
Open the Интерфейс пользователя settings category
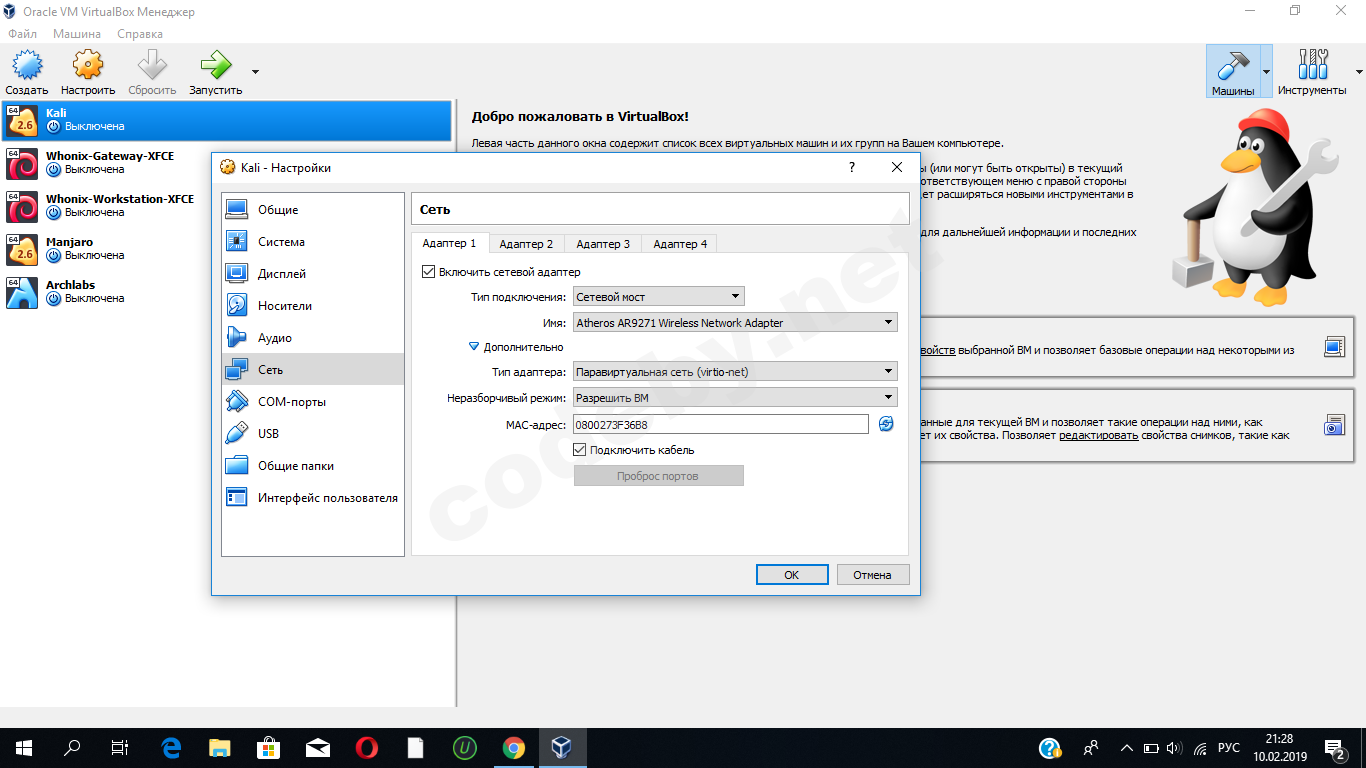click(x=312, y=498)
